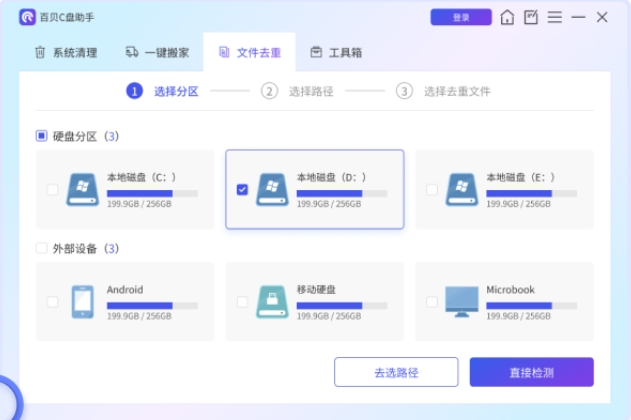Click the document icon of 文件去重
This screenshot has height=420, width=631.
click(224, 52)
